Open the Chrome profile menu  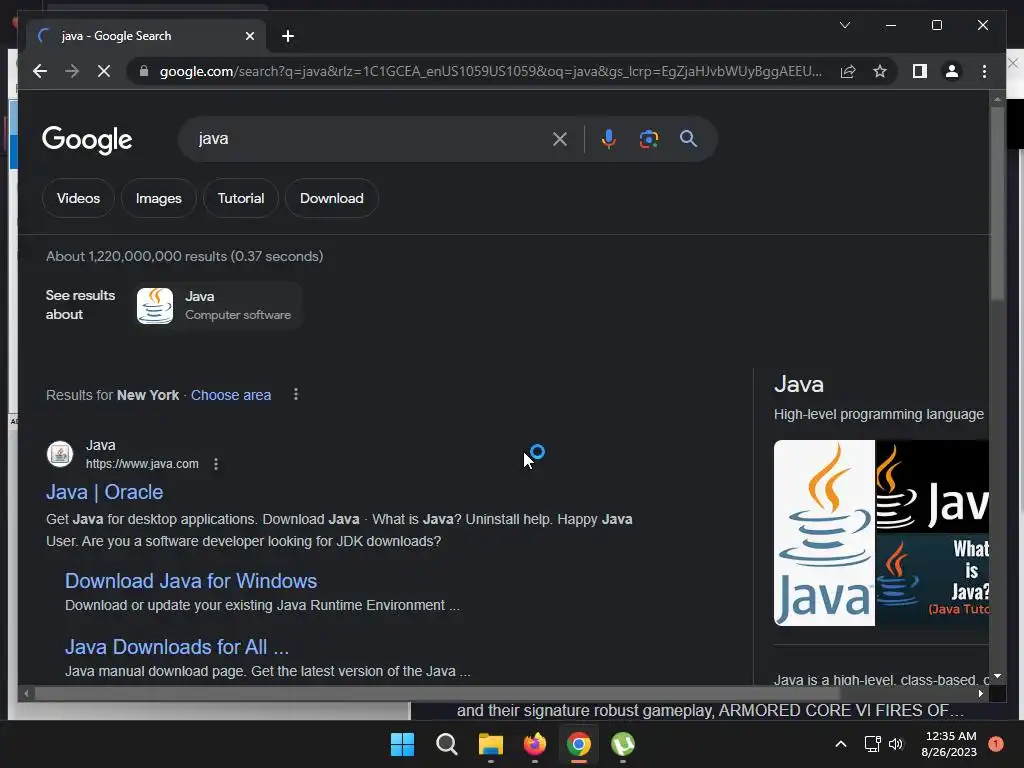[952, 71]
